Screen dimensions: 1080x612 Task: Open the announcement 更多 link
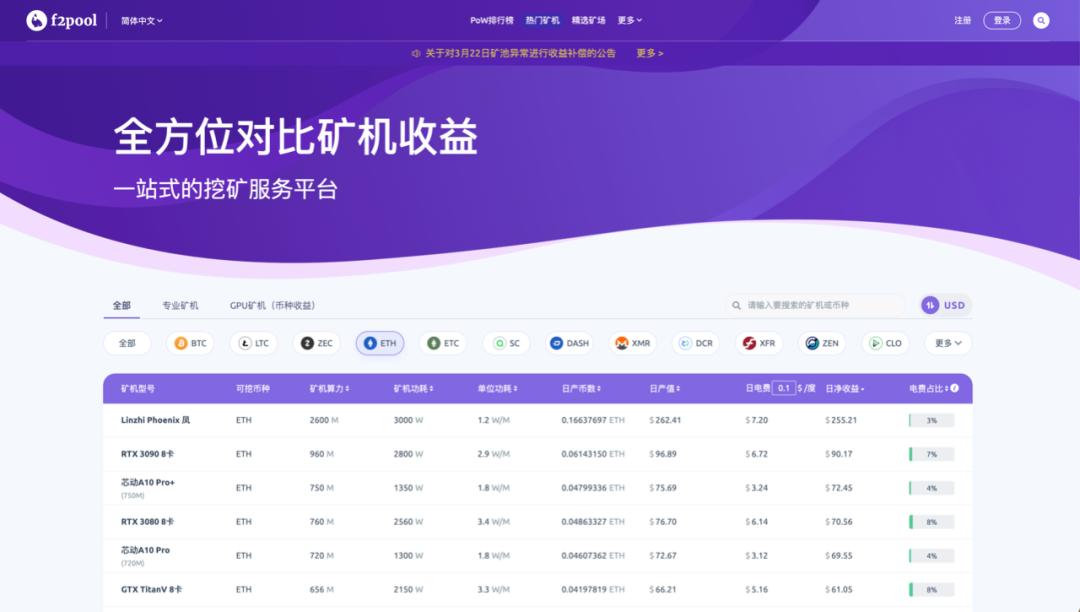click(648, 54)
